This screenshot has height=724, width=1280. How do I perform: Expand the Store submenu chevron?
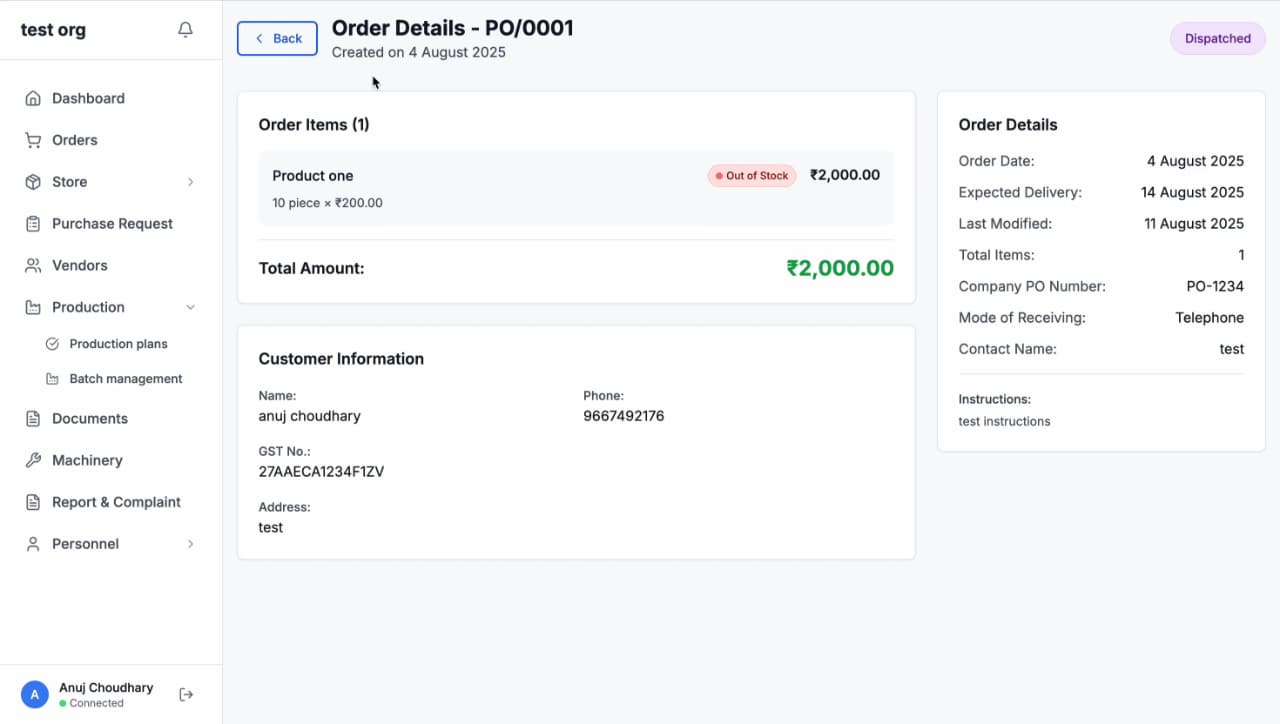click(190, 182)
